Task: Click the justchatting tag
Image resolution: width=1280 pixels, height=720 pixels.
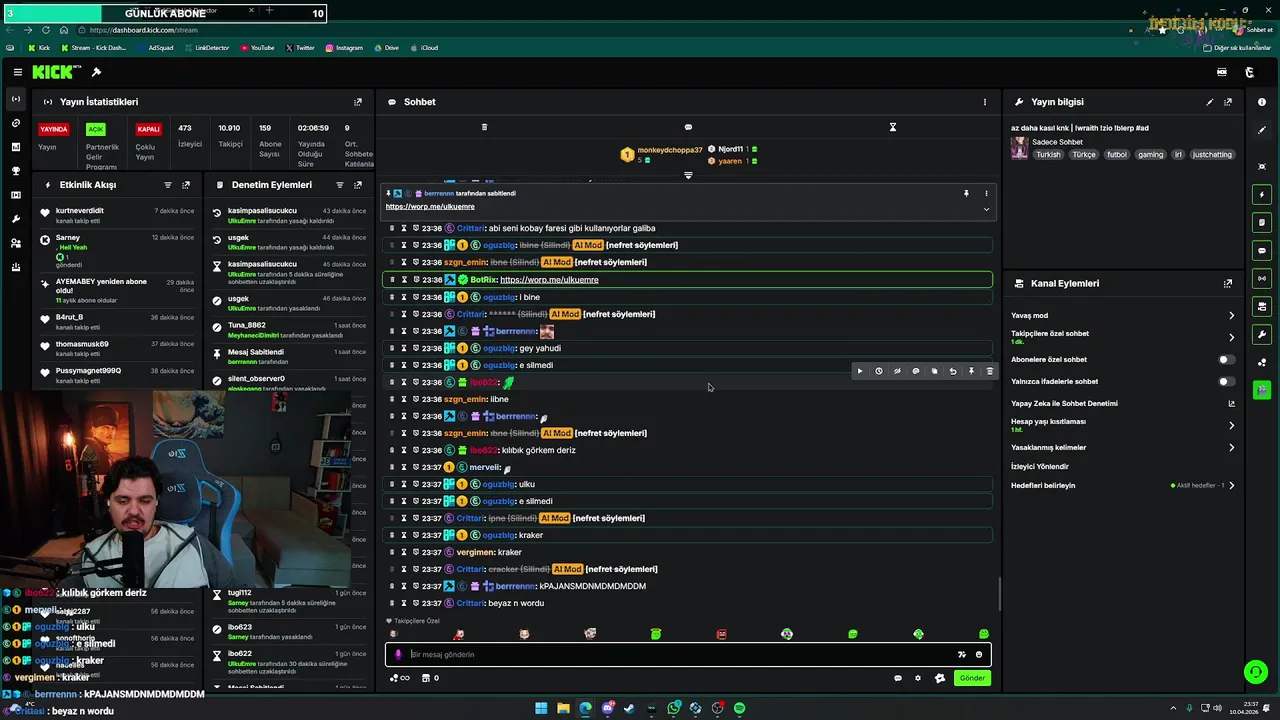Action: 1212,155
